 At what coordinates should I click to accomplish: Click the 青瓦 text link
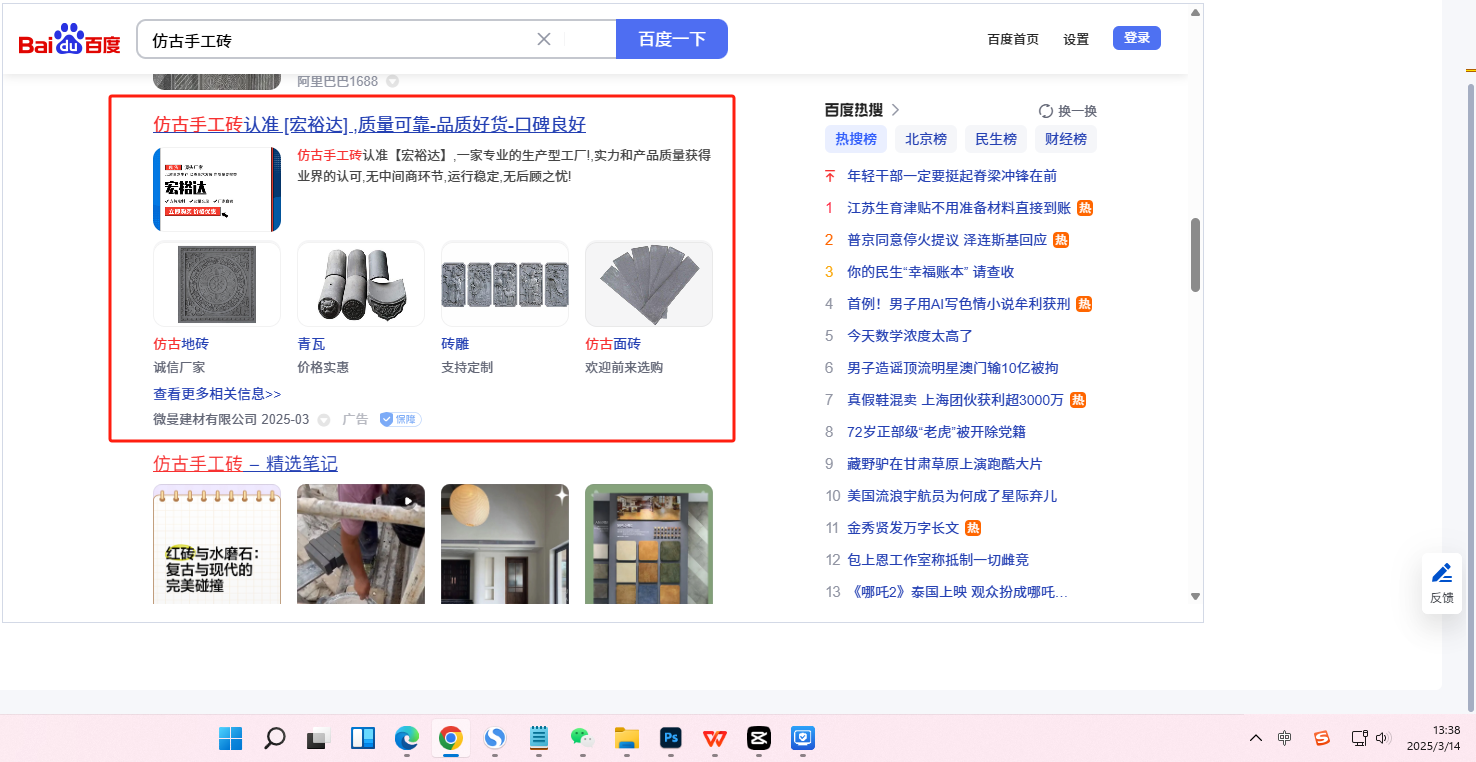(x=311, y=344)
